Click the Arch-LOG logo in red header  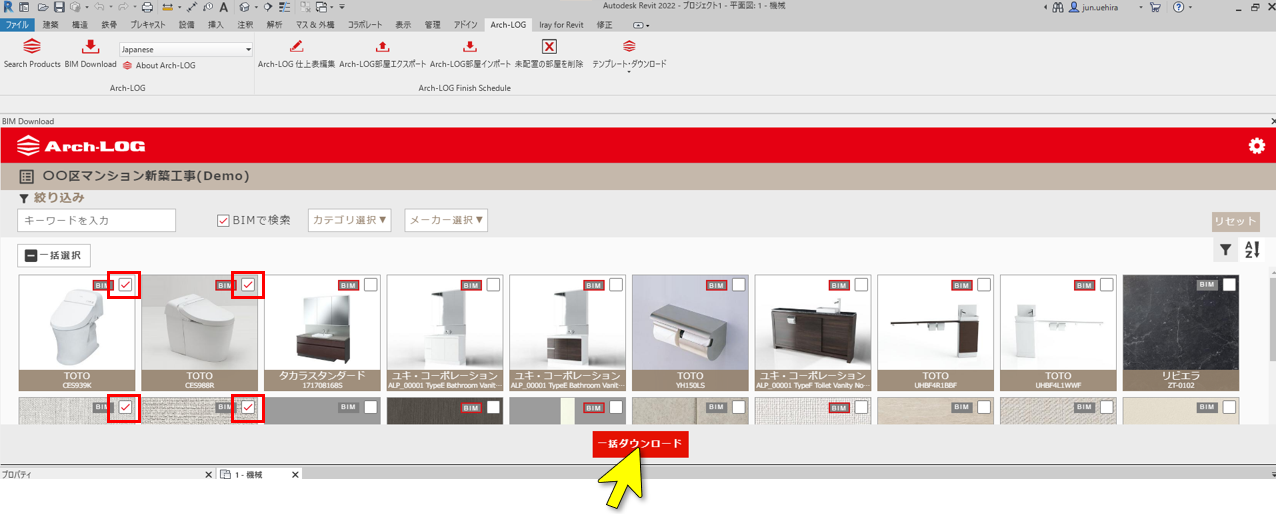[81, 147]
